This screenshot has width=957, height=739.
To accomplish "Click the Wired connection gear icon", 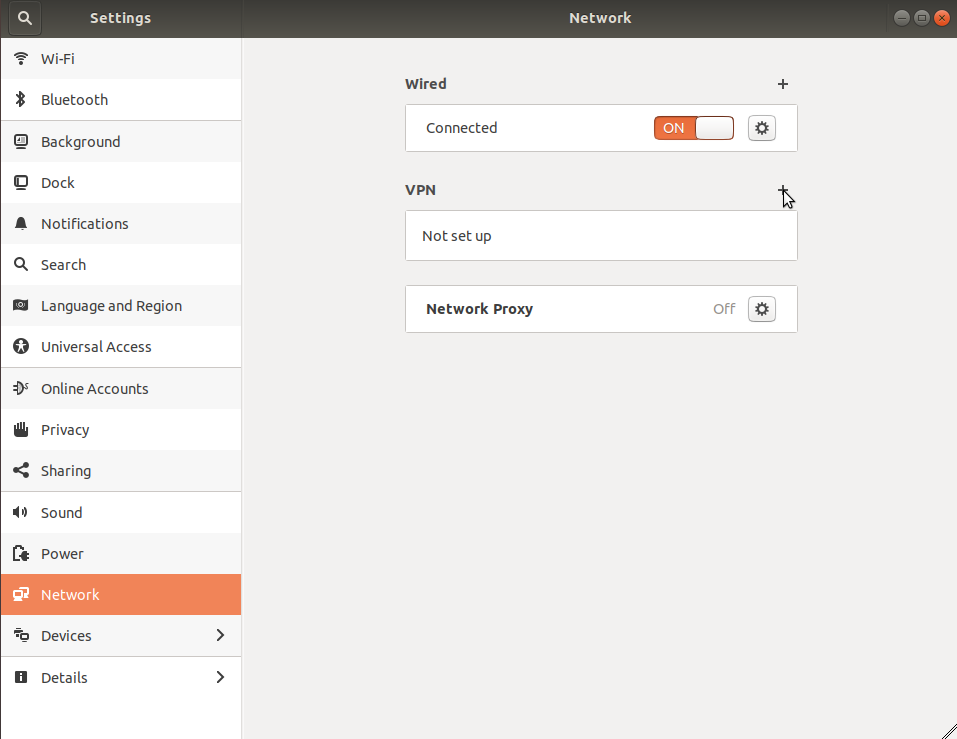I will point(762,128).
